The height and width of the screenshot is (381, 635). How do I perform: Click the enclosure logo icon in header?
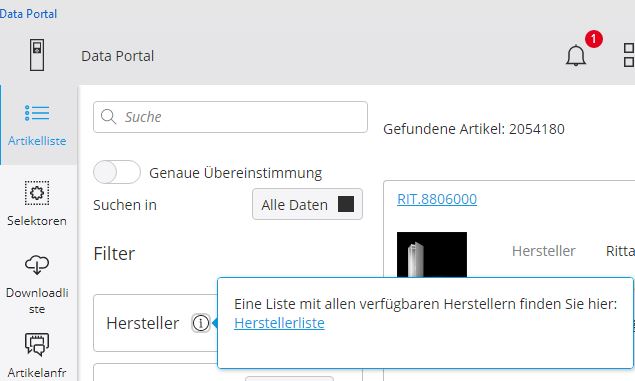(37, 55)
